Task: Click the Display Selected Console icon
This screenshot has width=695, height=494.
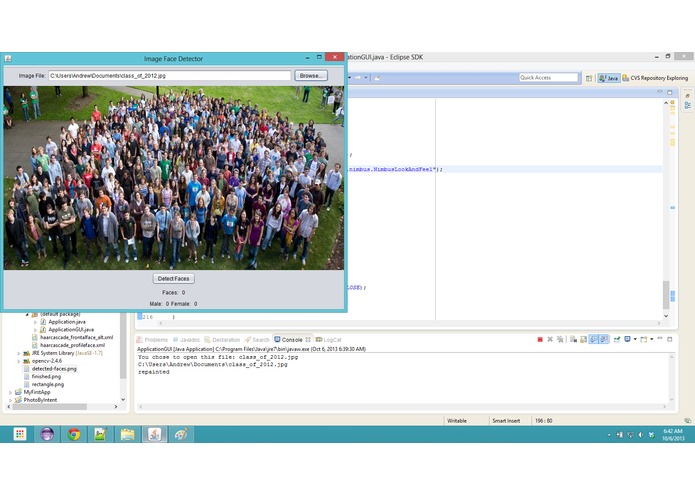Action: pos(627,339)
